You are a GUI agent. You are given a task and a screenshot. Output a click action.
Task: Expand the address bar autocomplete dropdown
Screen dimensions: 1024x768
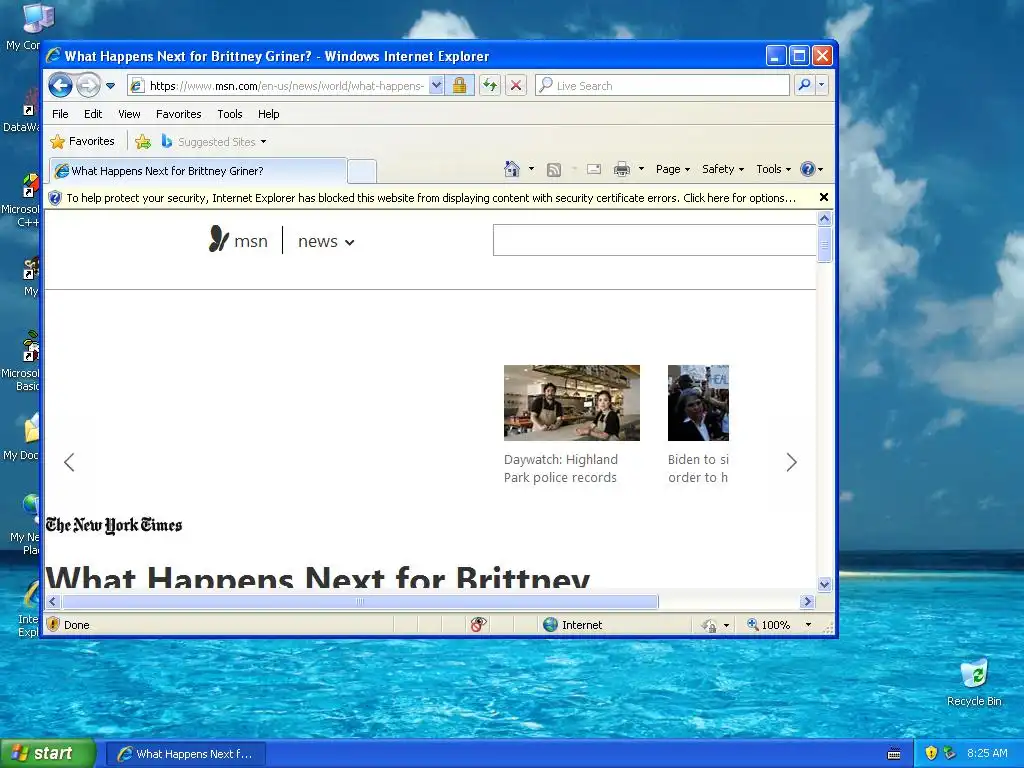(436, 86)
